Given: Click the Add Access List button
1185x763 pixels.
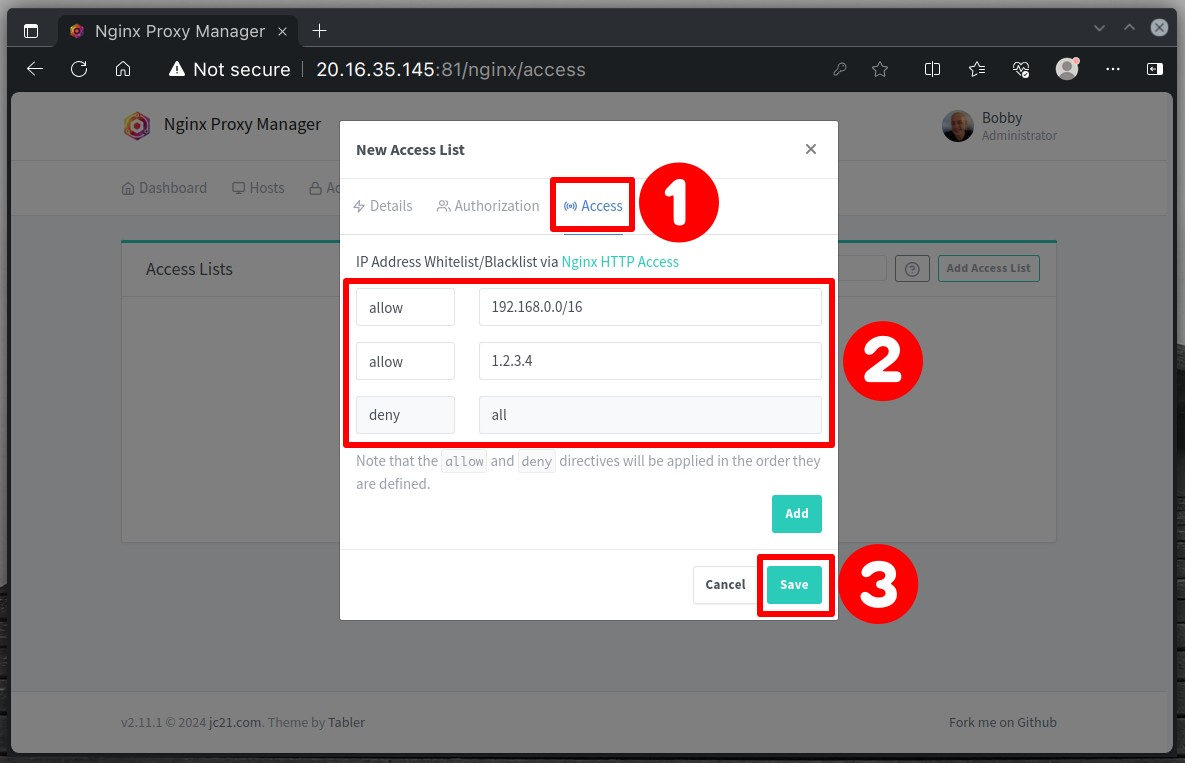Looking at the screenshot, I should click(x=989, y=268).
